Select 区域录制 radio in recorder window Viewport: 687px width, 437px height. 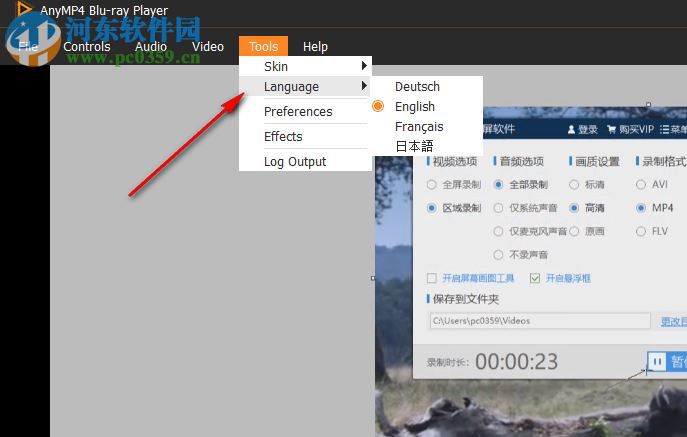click(x=432, y=208)
